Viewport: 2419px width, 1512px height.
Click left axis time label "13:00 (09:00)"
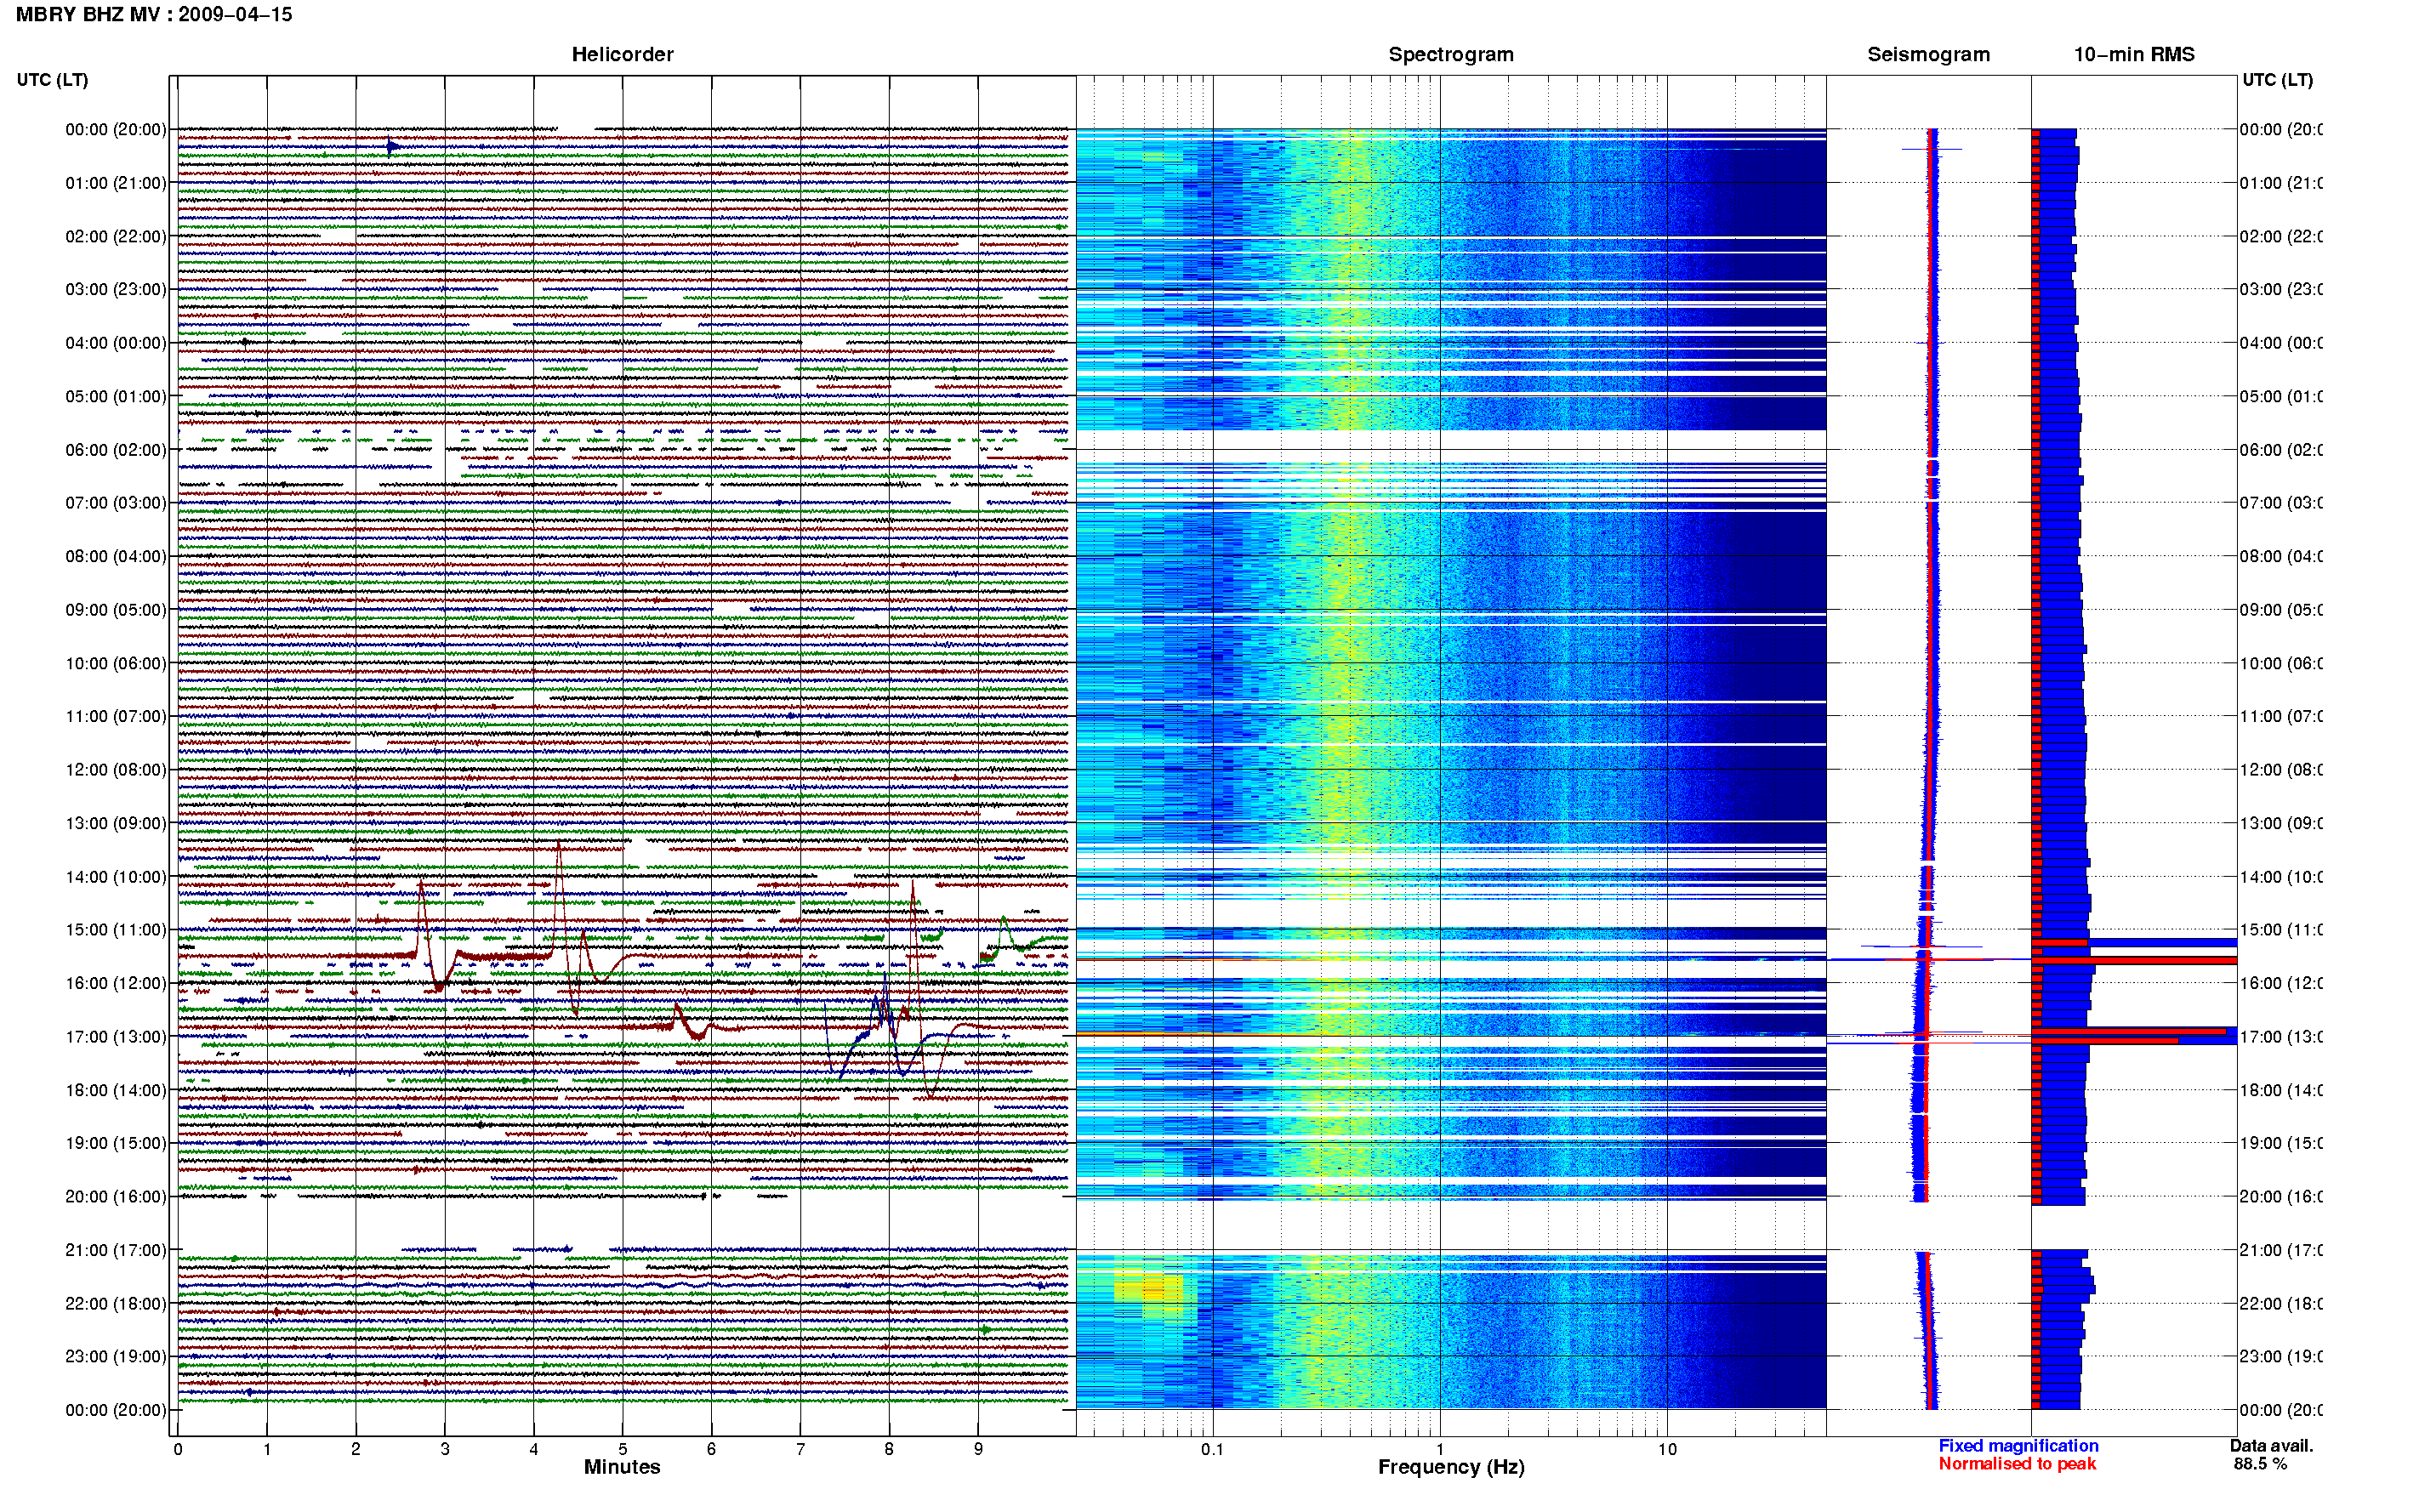pyautogui.click(x=116, y=823)
